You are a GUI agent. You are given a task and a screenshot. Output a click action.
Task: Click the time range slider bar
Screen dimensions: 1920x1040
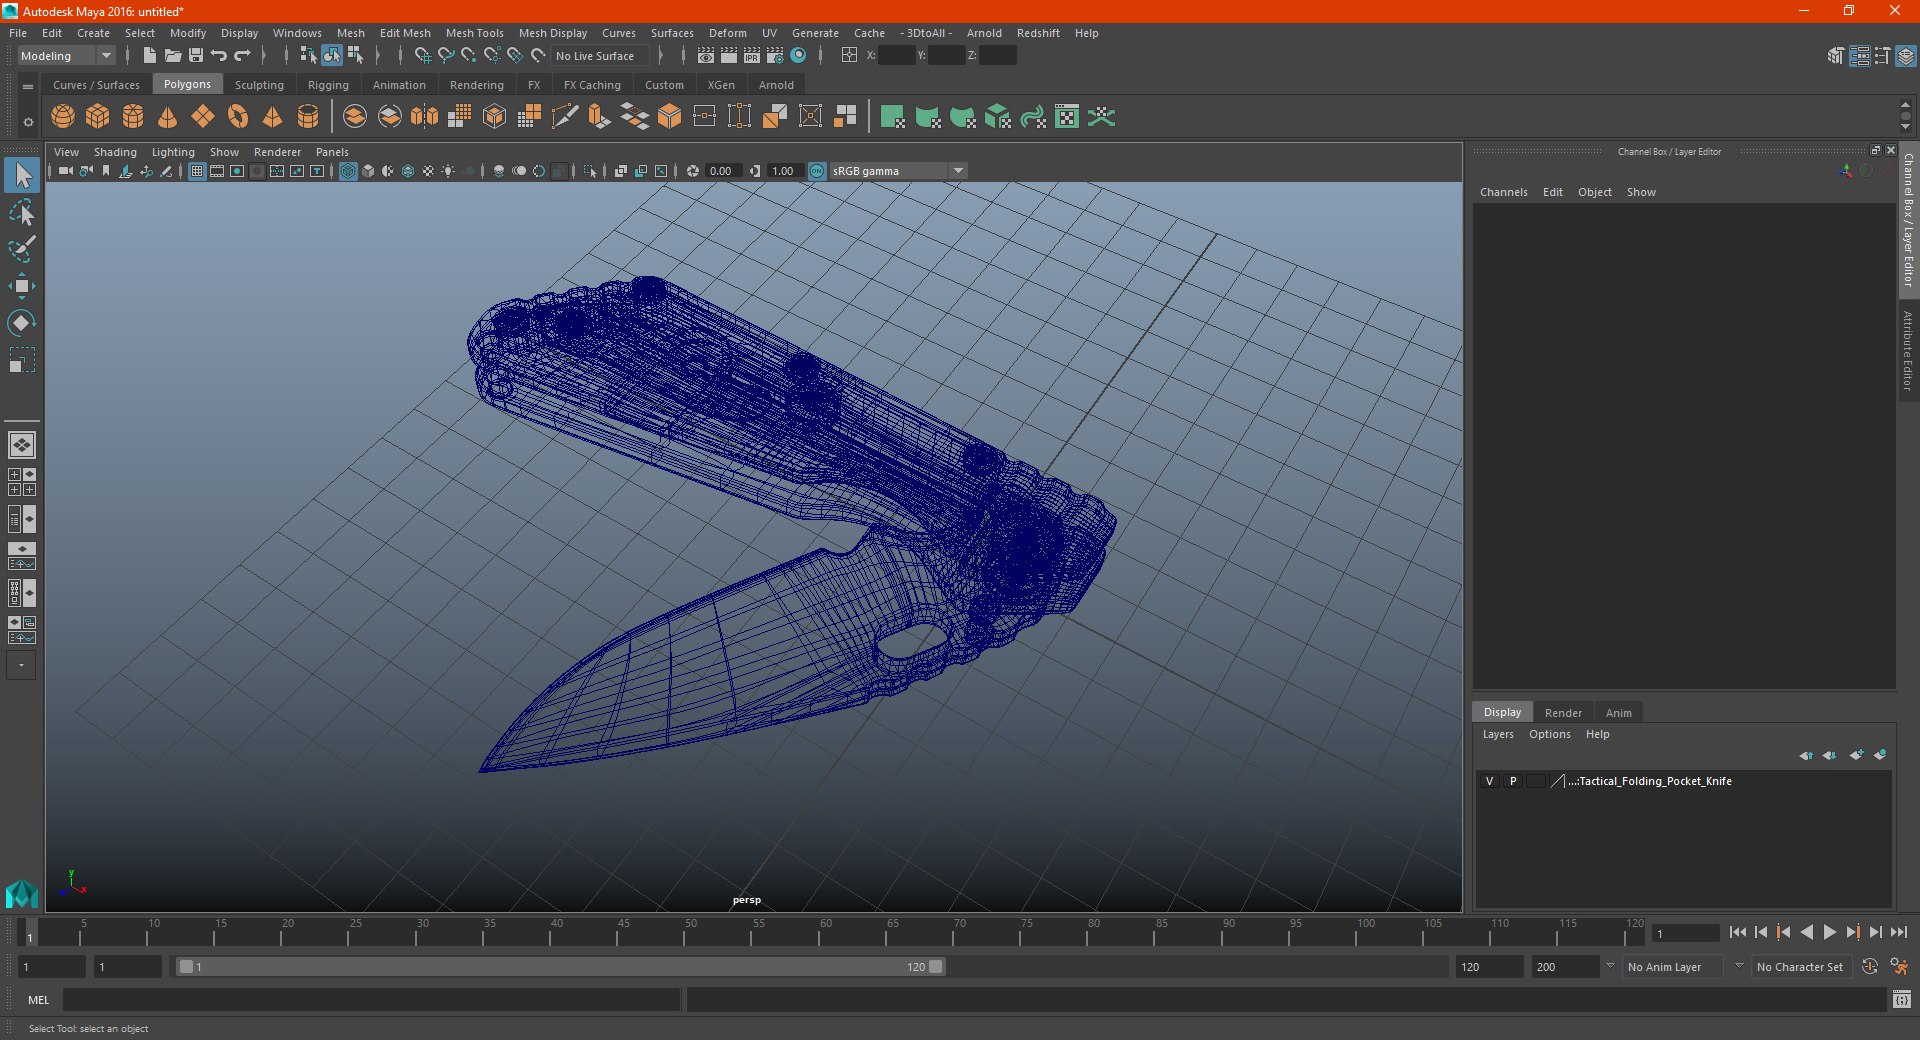[560, 967]
